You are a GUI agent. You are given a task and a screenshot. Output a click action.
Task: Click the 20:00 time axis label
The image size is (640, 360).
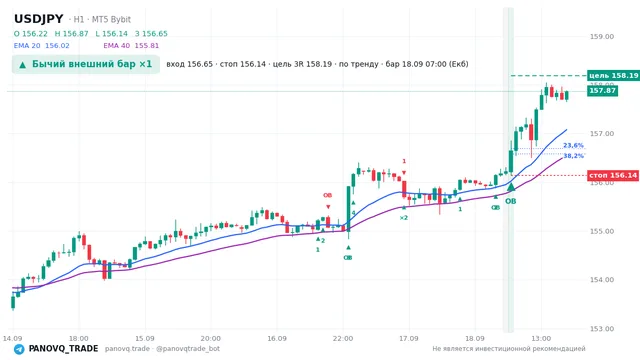tap(211, 338)
